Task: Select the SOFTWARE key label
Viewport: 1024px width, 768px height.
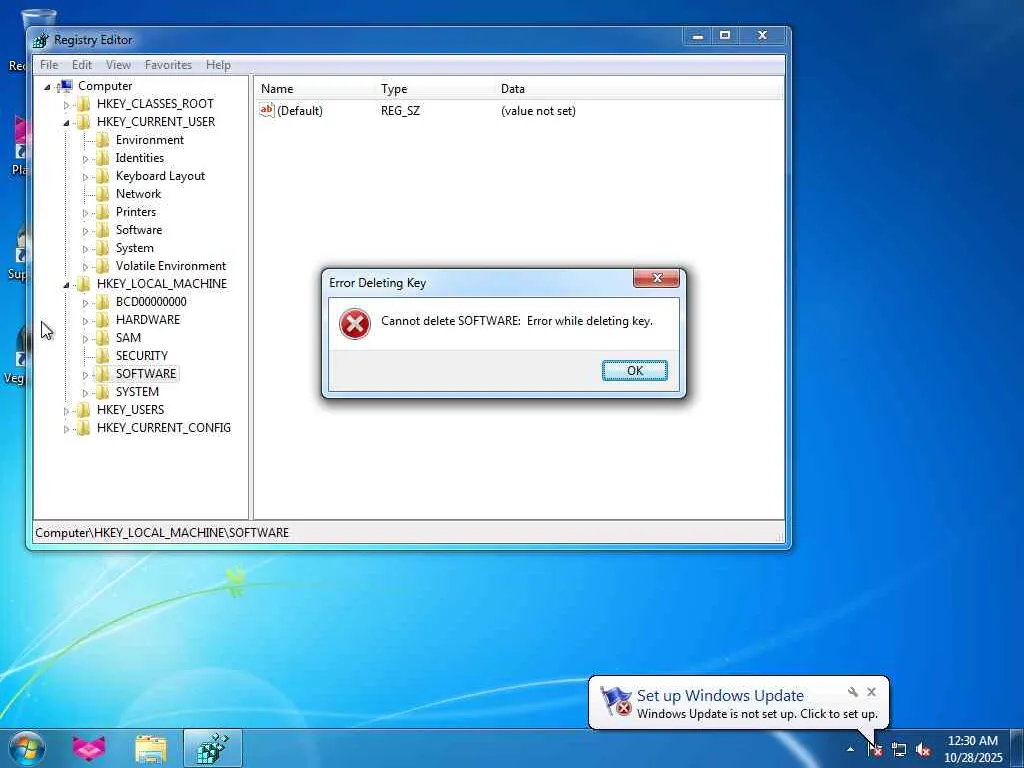Action: click(146, 374)
